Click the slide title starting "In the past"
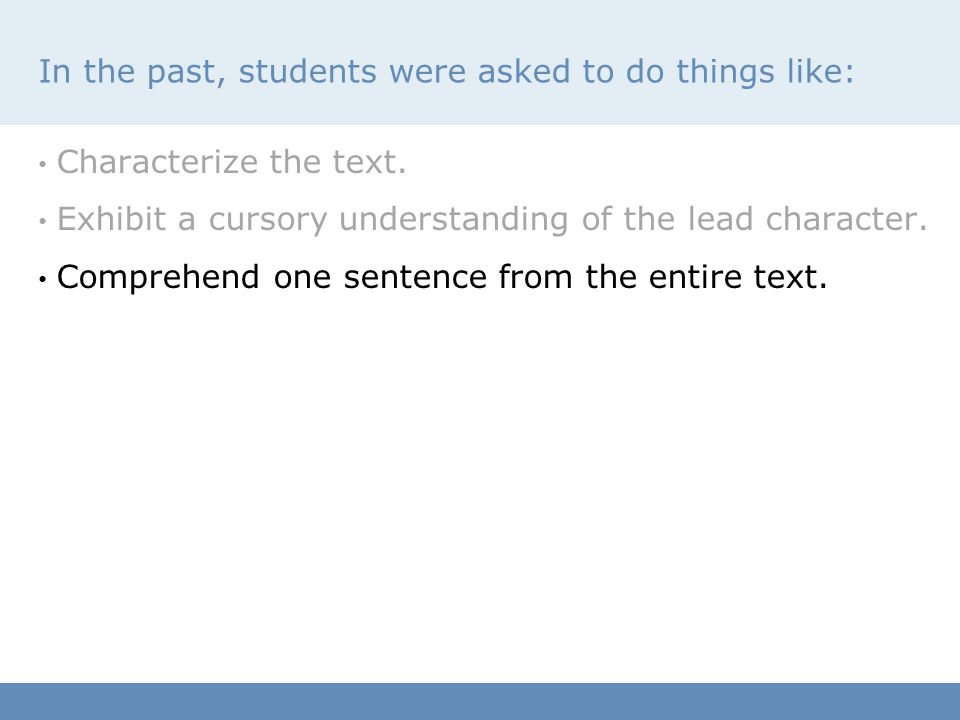This screenshot has width=960, height=720. coord(446,72)
